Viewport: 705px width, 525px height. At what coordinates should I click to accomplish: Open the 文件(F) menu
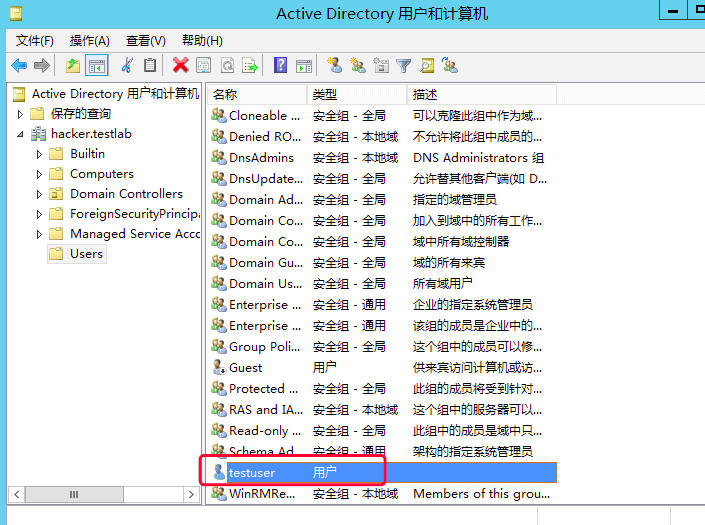tap(35, 41)
